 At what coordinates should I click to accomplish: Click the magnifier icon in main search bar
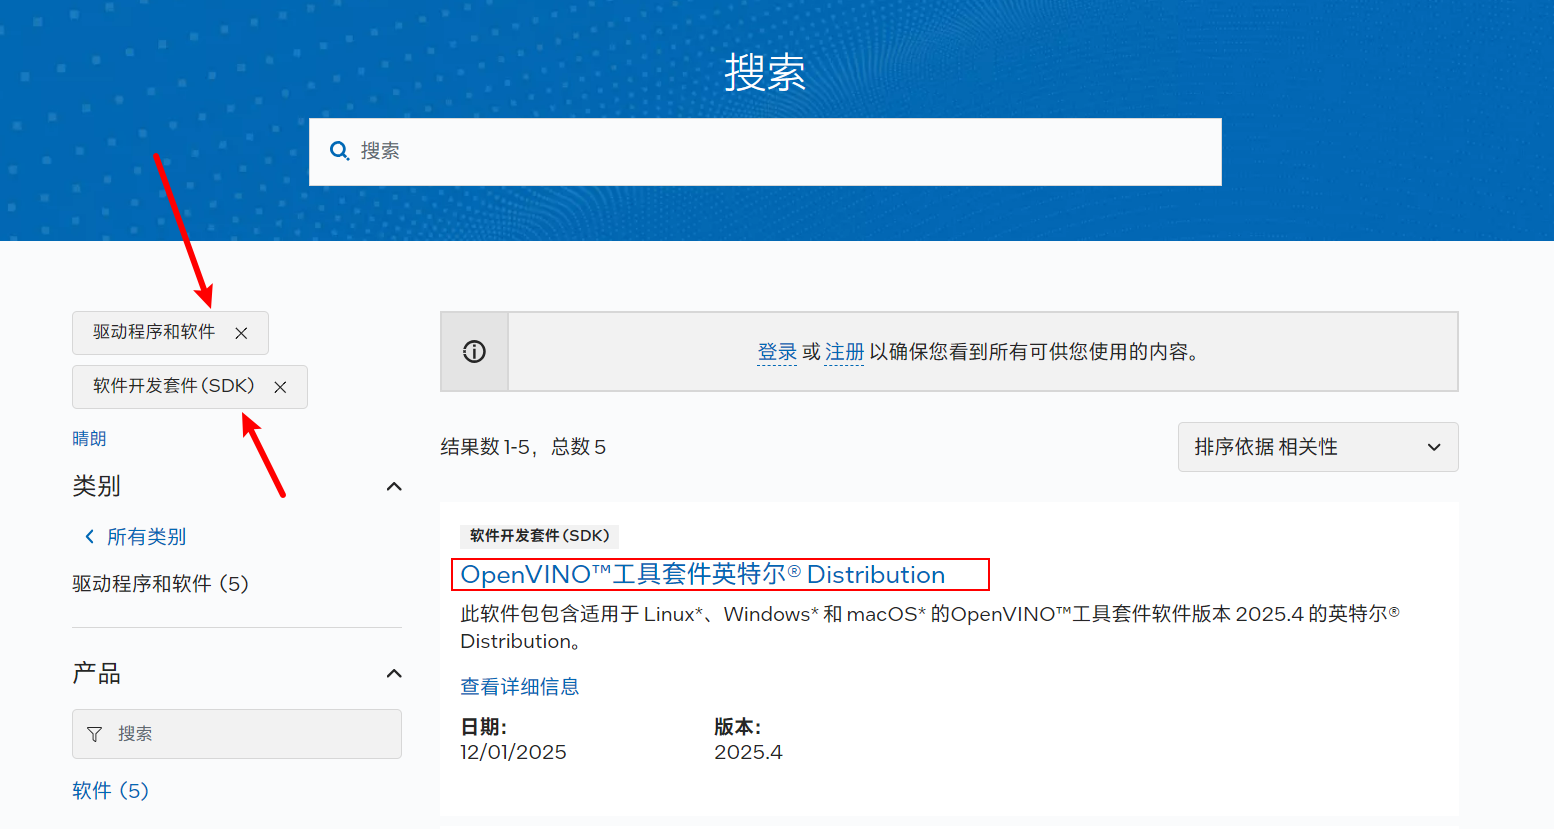click(339, 151)
